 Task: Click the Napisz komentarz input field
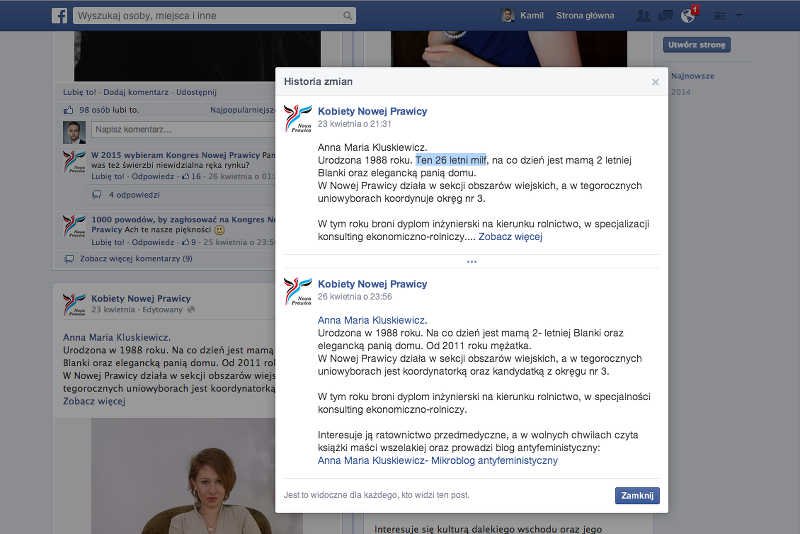[180, 130]
